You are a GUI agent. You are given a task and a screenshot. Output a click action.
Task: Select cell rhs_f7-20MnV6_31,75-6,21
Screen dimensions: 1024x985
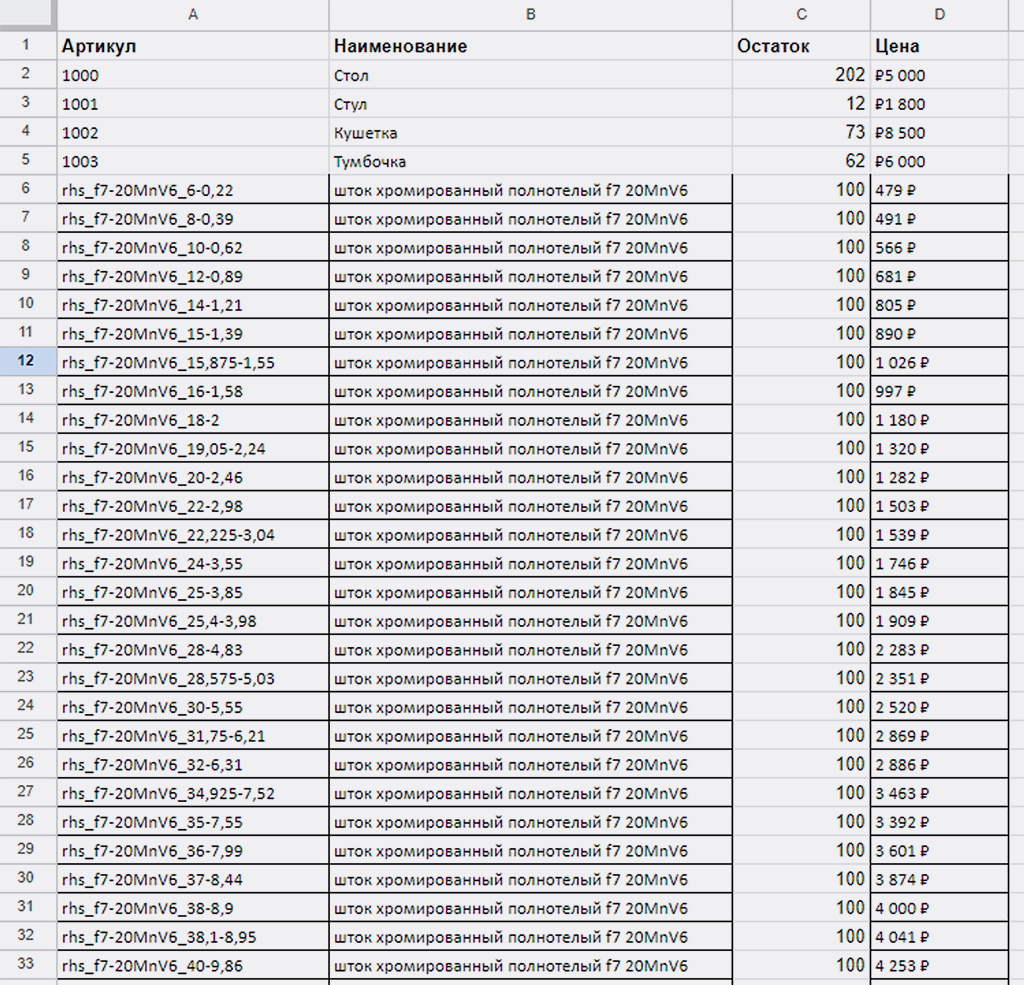tap(193, 735)
